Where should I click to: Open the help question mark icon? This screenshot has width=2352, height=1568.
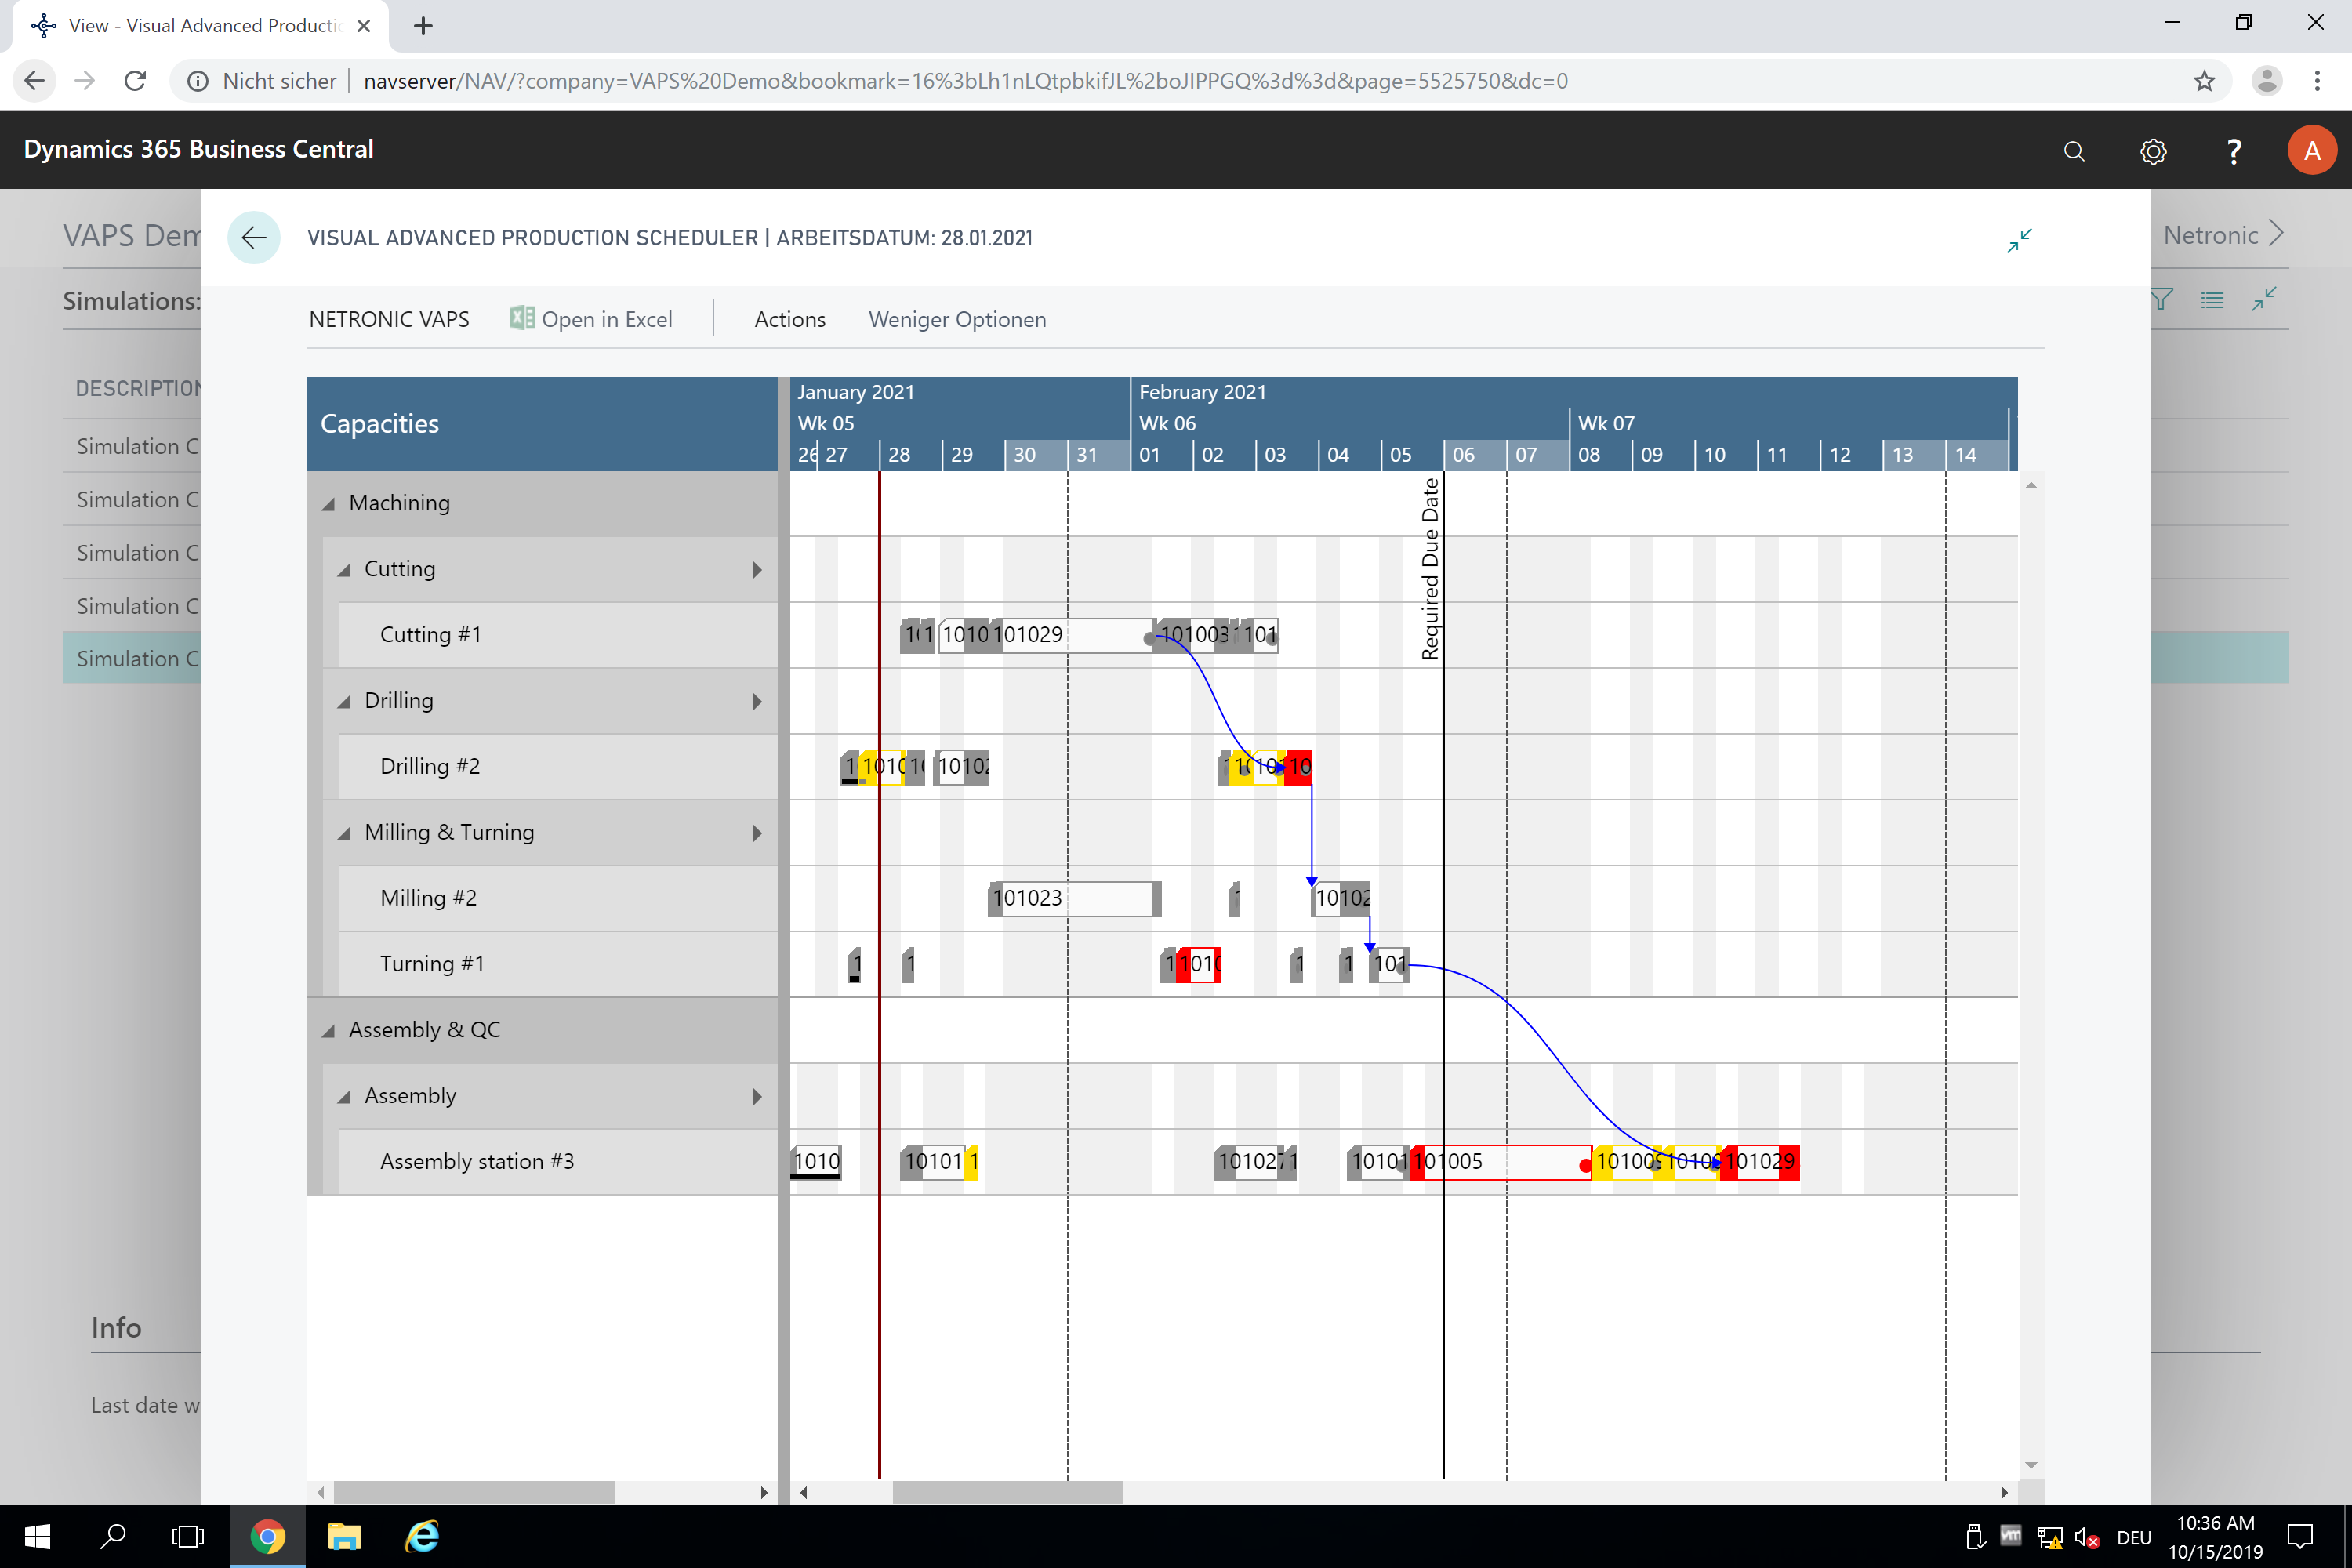pos(2233,151)
